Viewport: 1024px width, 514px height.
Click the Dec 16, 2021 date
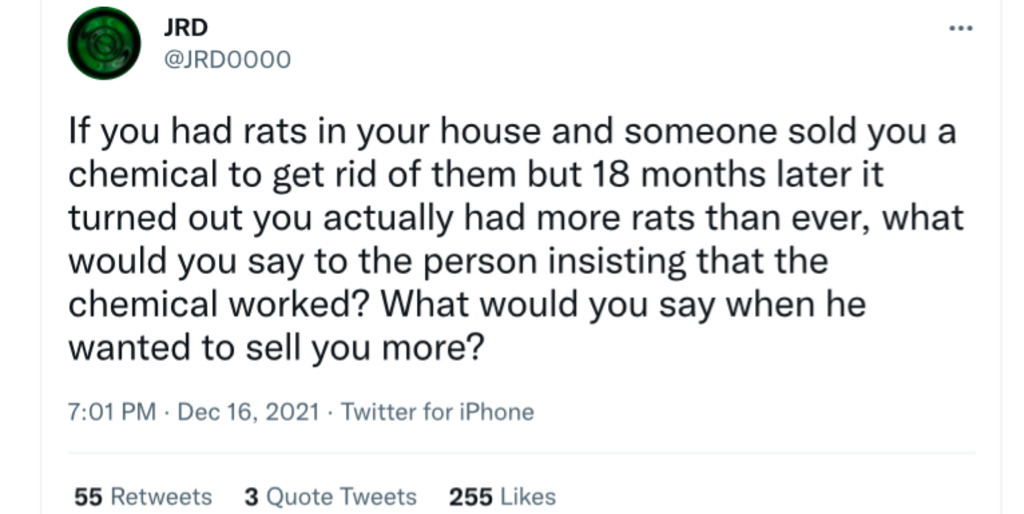249,412
